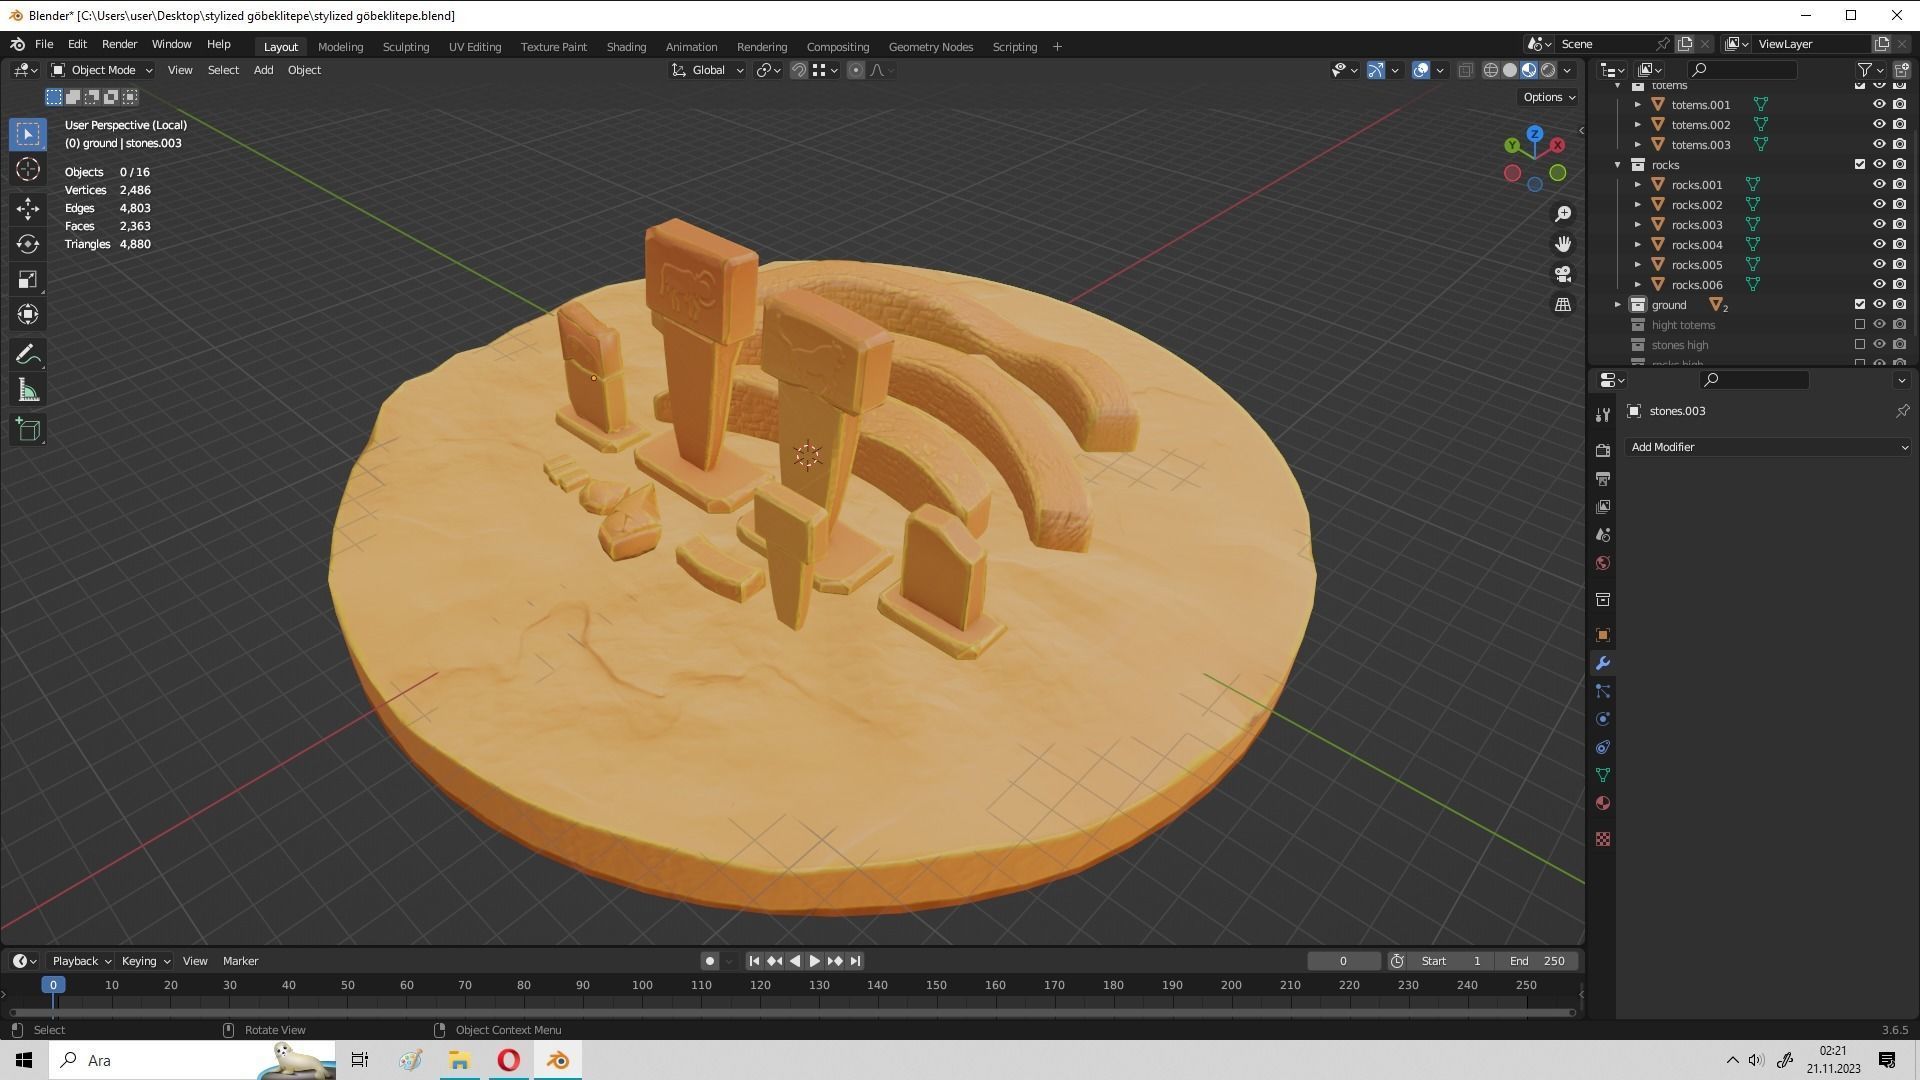The width and height of the screenshot is (1920, 1080).
Task: Open the Add menu in viewport header
Action: [263, 70]
